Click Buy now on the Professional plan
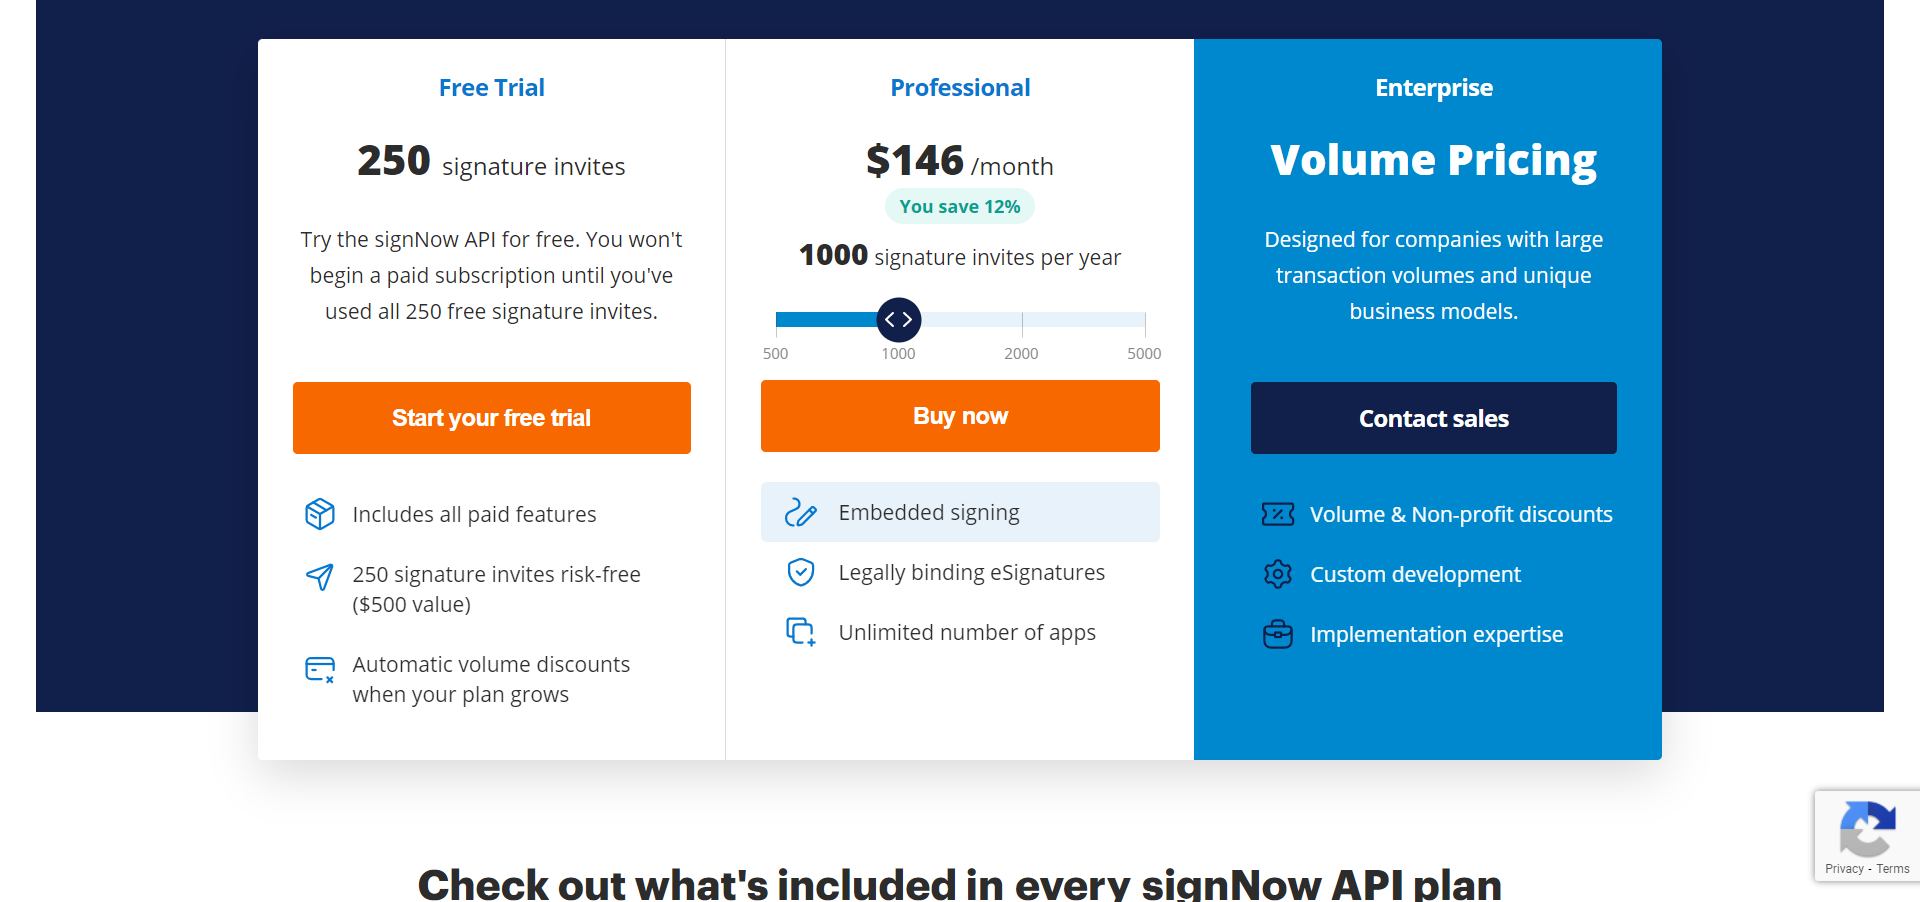1920x902 pixels. (960, 416)
